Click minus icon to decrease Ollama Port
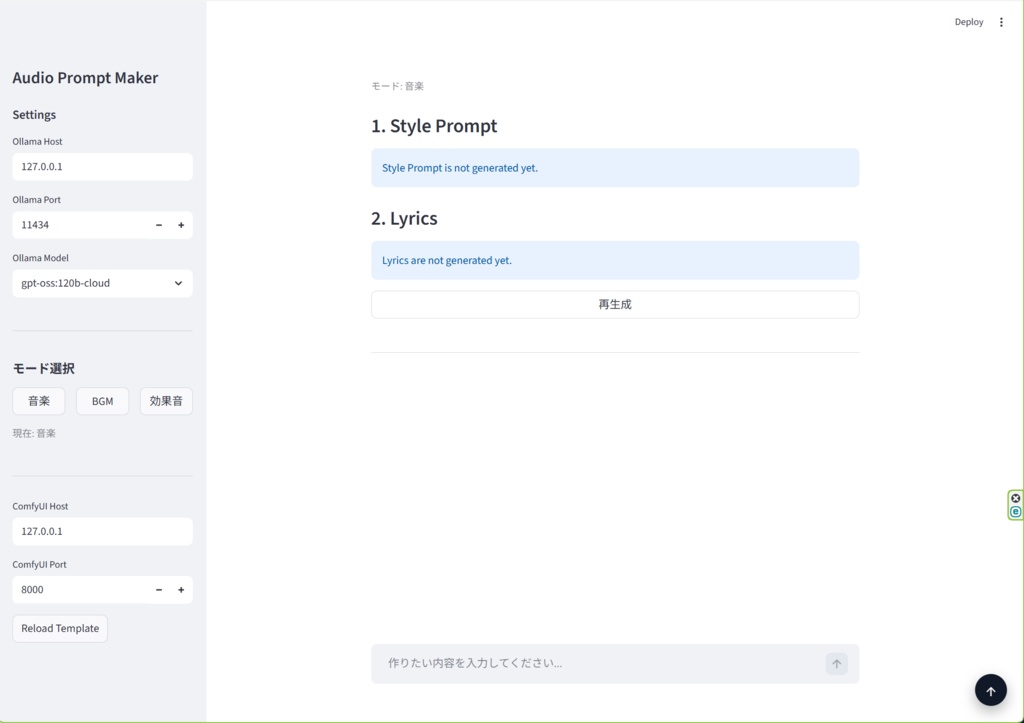Image resolution: width=1024 pixels, height=723 pixels. (158, 225)
